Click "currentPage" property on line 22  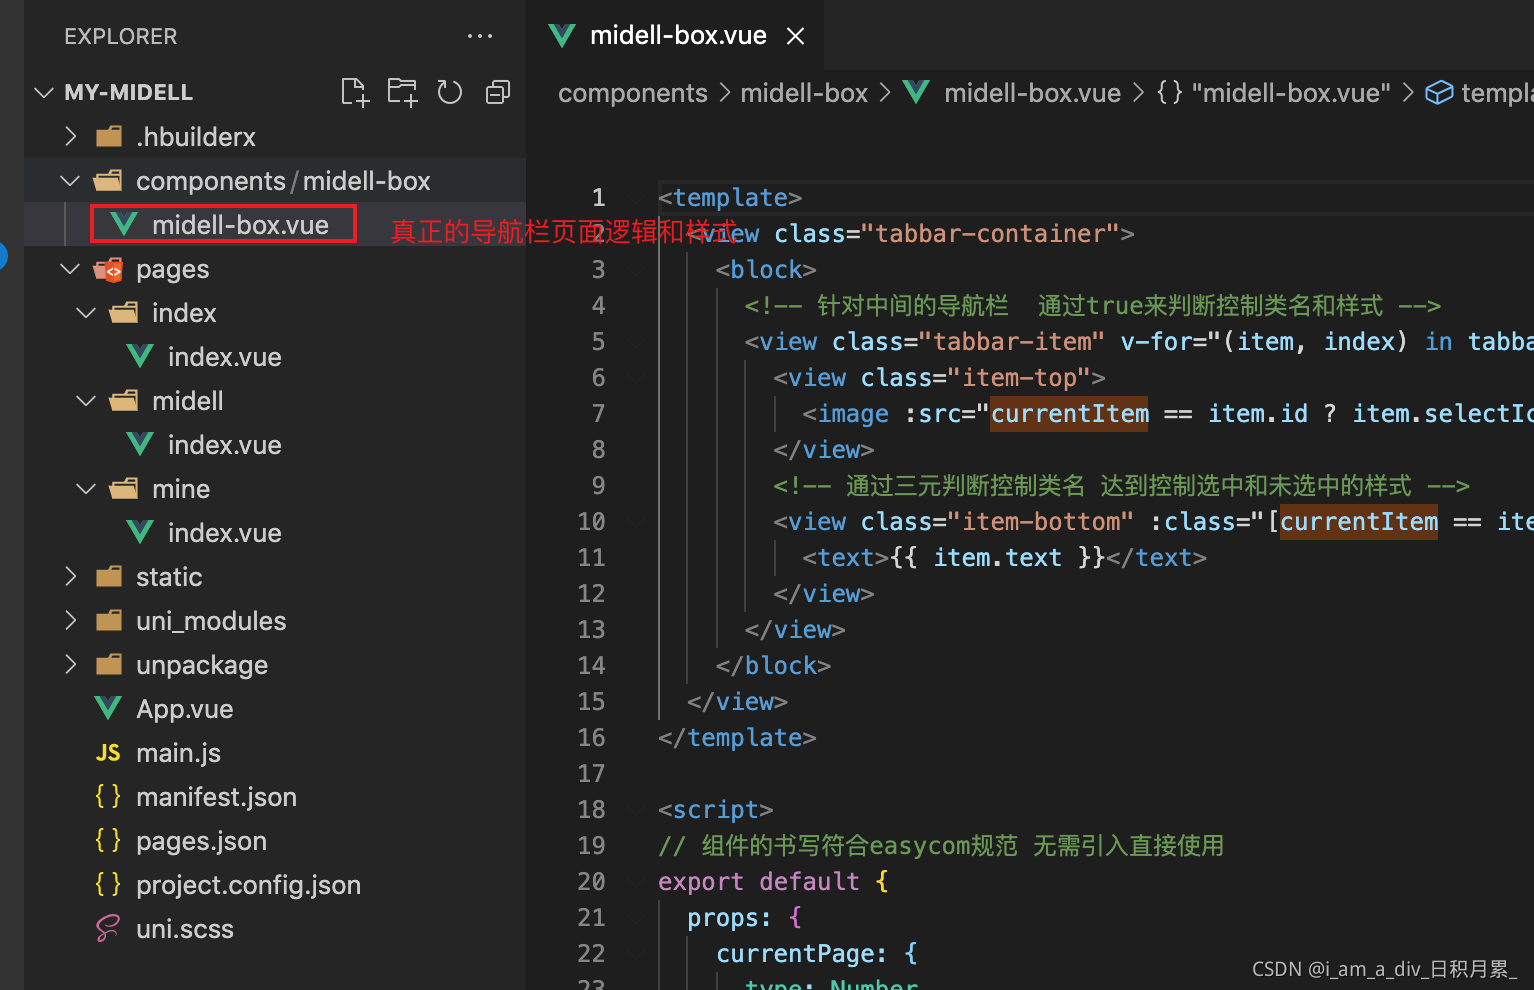[795, 953]
